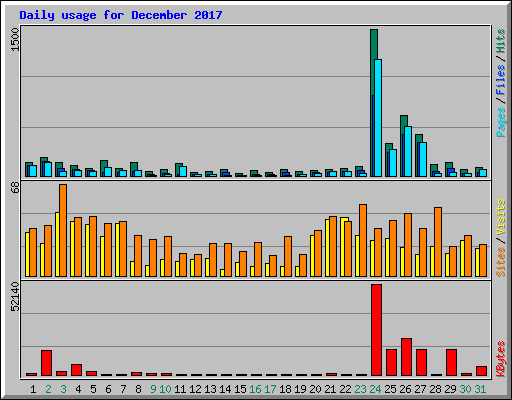The height and width of the screenshot is (400, 512).
Task: Click day label '12'
Action: pyautogui.click(x=195, y=389)
